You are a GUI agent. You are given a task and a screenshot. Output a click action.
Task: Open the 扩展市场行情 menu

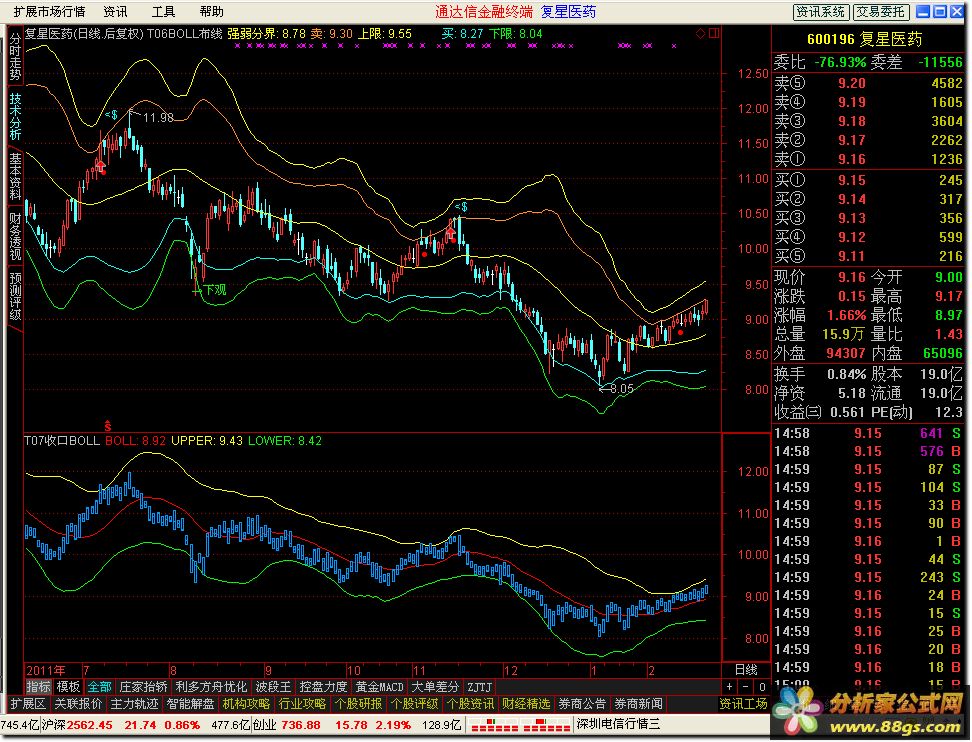[x=49, y=11]
